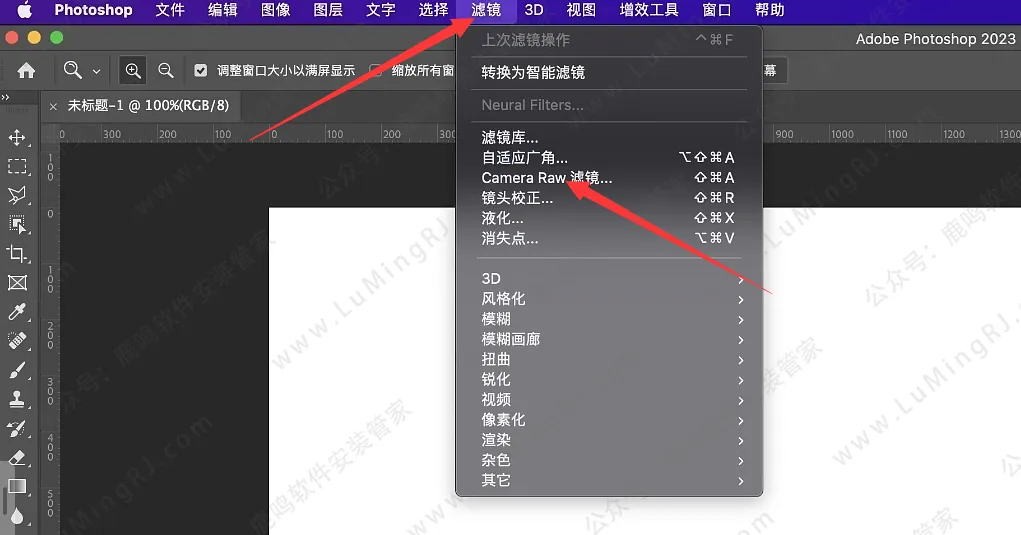Expand the 其它 submenu
Viewport: 1021px width, 535px height.
point(609,480)
